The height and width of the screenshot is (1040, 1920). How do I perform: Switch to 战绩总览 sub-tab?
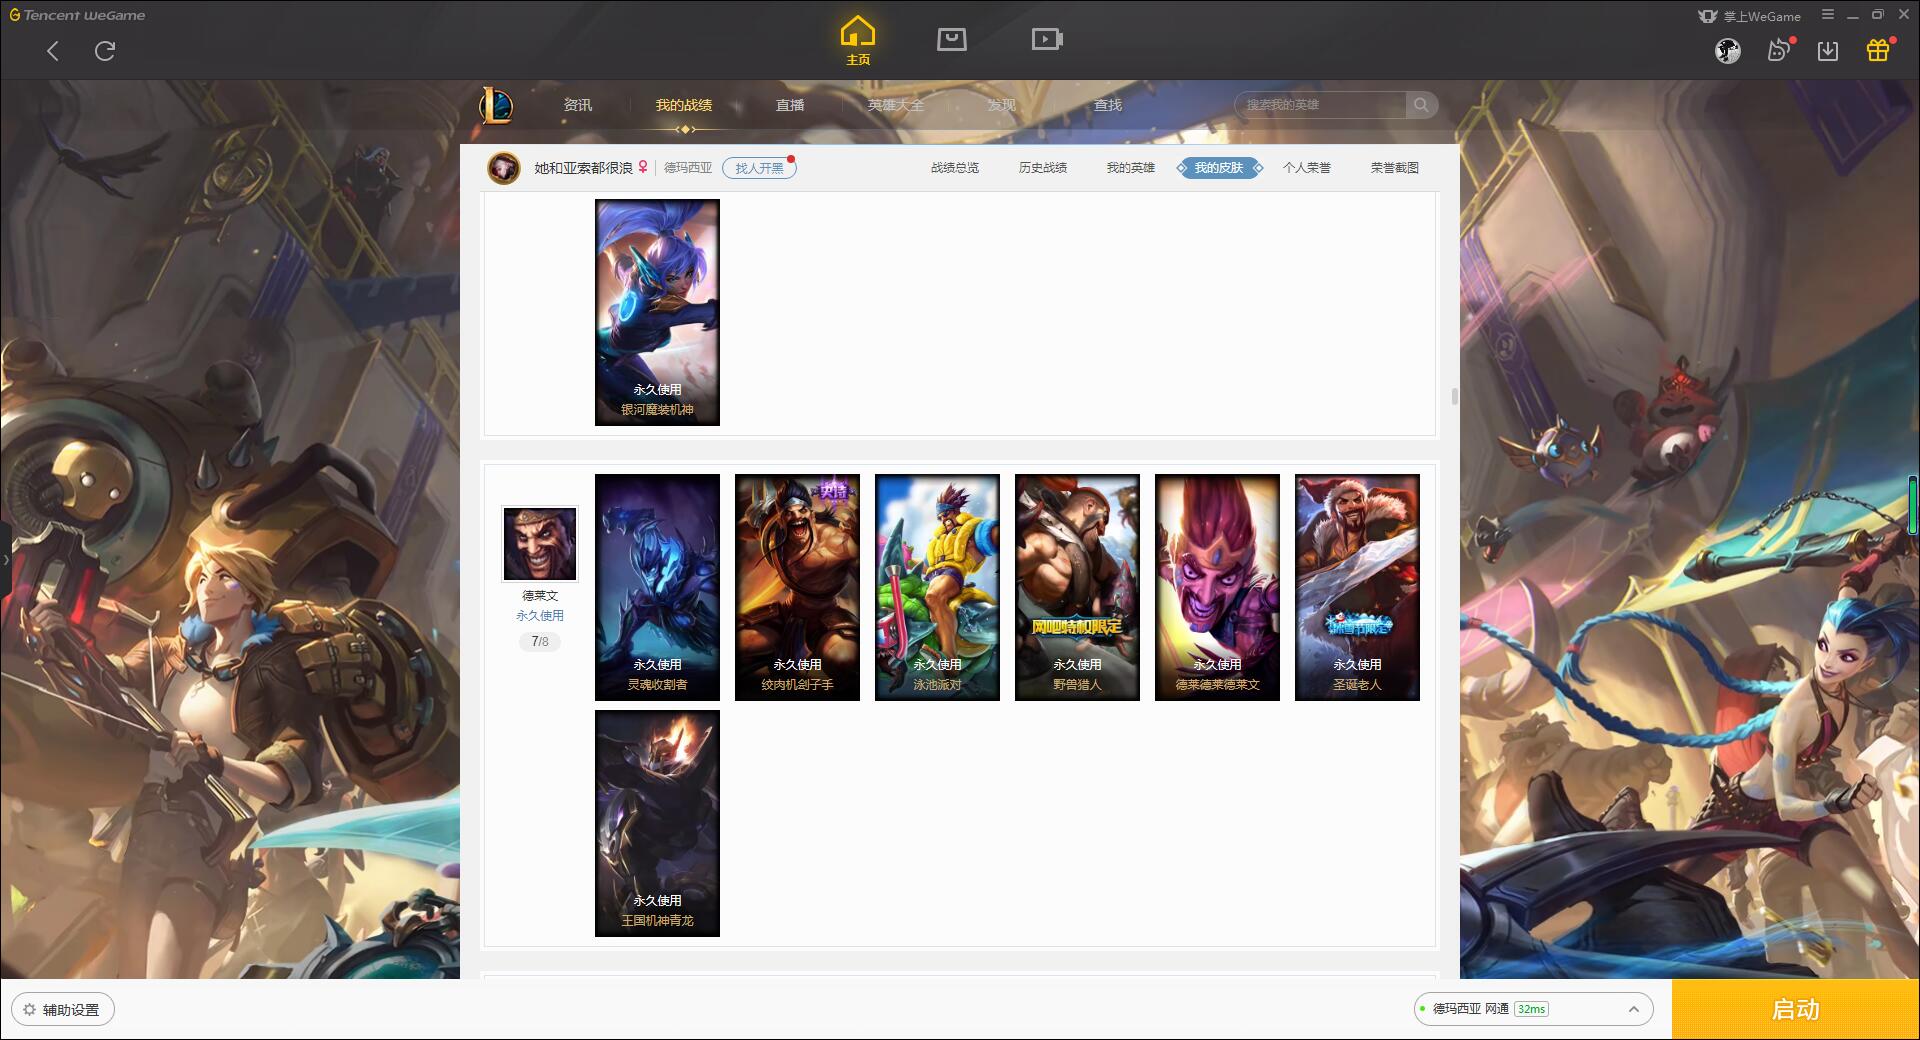coord(955,168)
